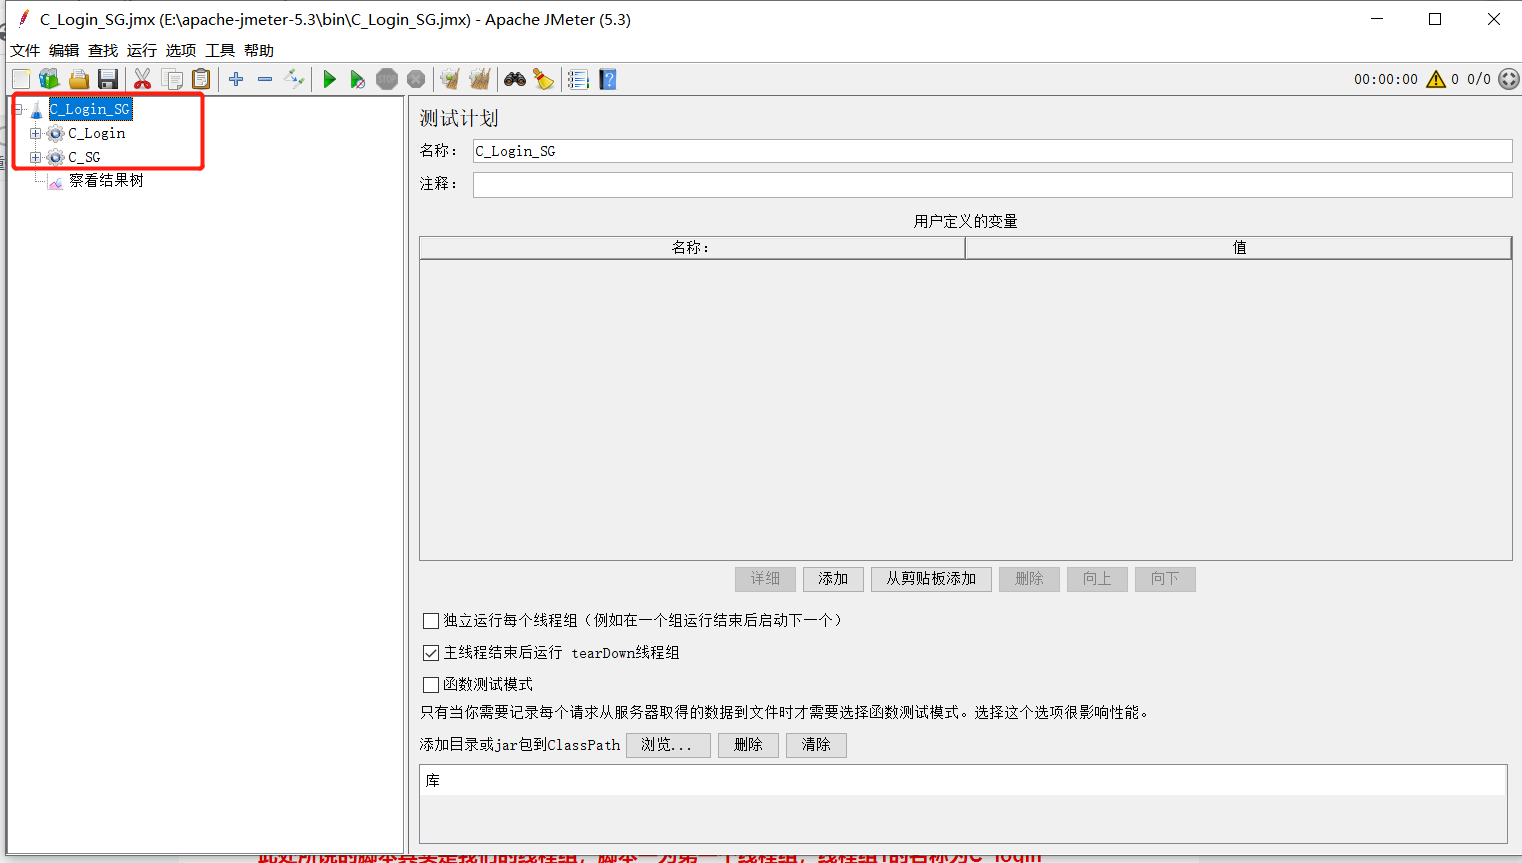
Task: Select the start-without-pauses play icon
Action: click(359, 79)
